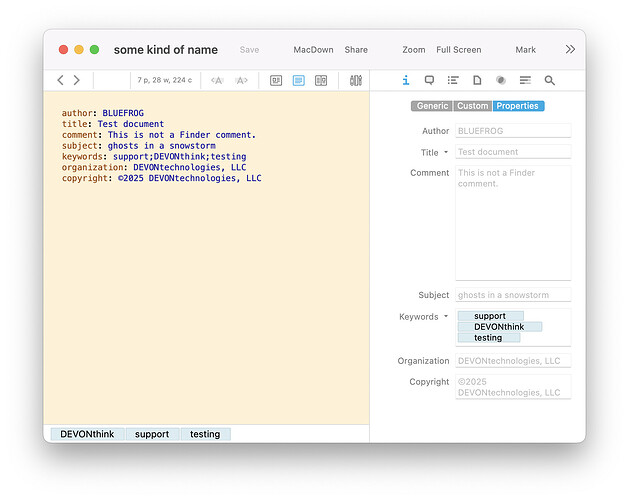Click the 'comment: This is not a Finder comment.' line
This screenshot has width=629, height=500.
[159, 135]
